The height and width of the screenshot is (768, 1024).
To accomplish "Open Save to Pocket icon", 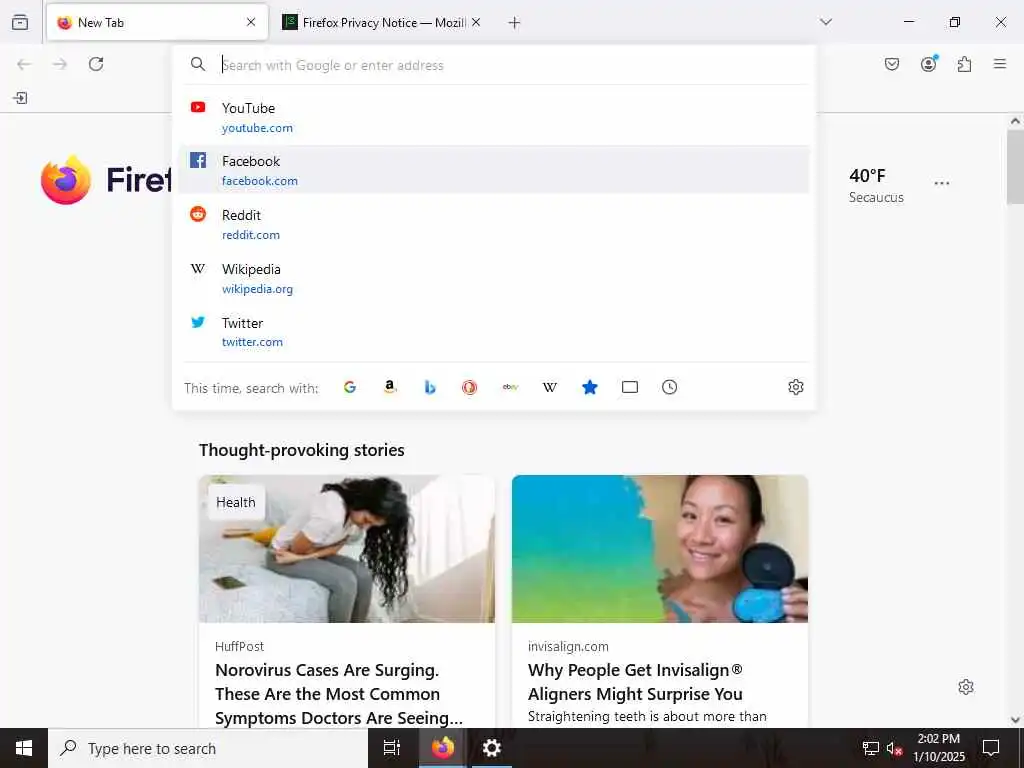I will [x=892, y=64].
